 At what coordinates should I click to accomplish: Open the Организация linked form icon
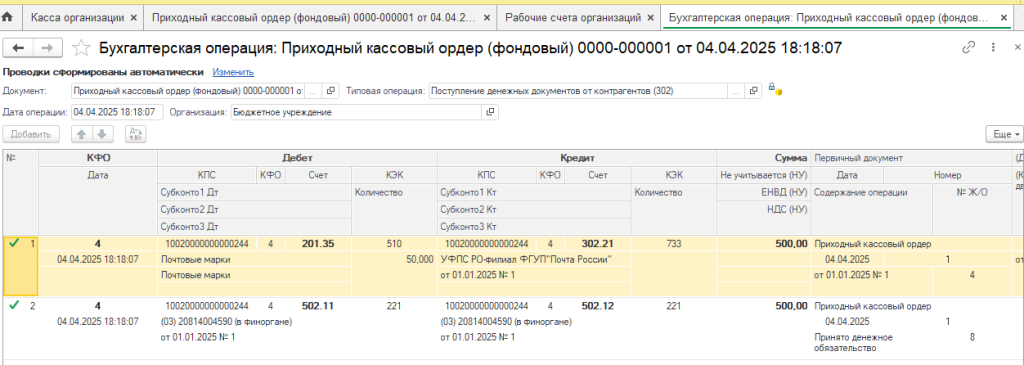pyautogui.click(x=490, y=112)
